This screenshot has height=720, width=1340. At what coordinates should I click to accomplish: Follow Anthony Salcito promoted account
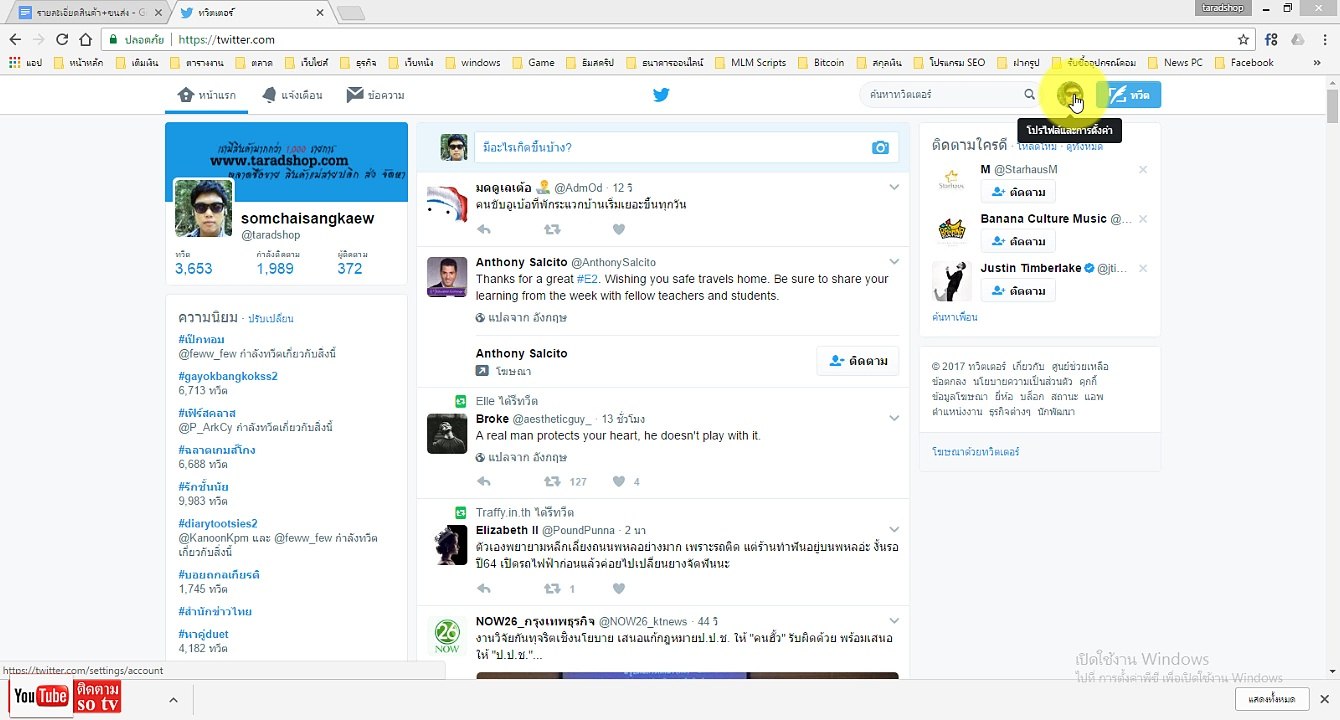[857, 361]
